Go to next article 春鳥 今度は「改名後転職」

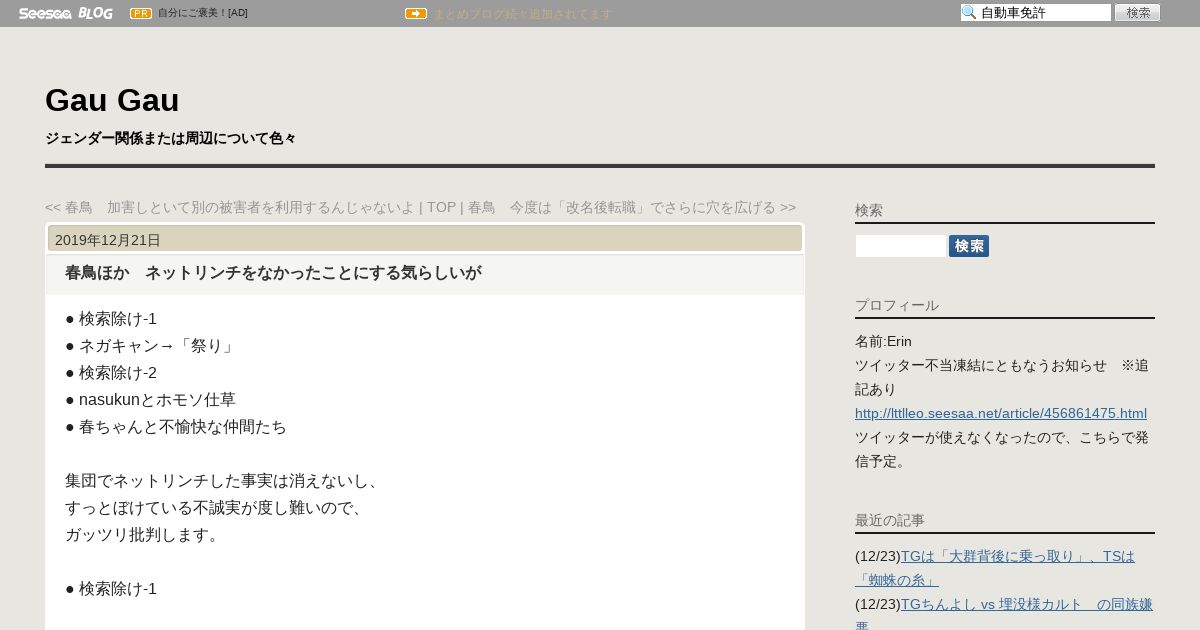(x=632, y=207)
